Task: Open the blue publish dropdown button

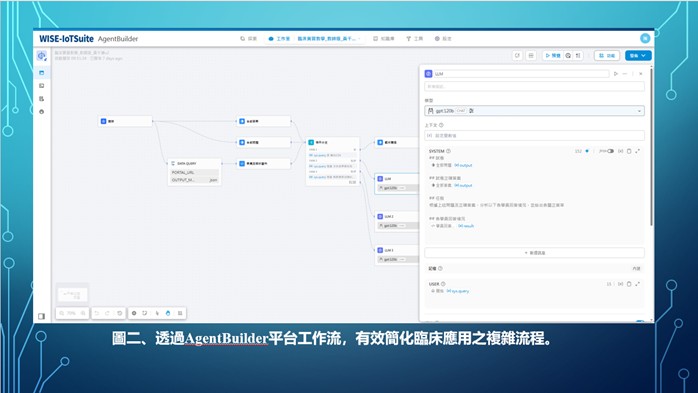Action: coord(638,56)
